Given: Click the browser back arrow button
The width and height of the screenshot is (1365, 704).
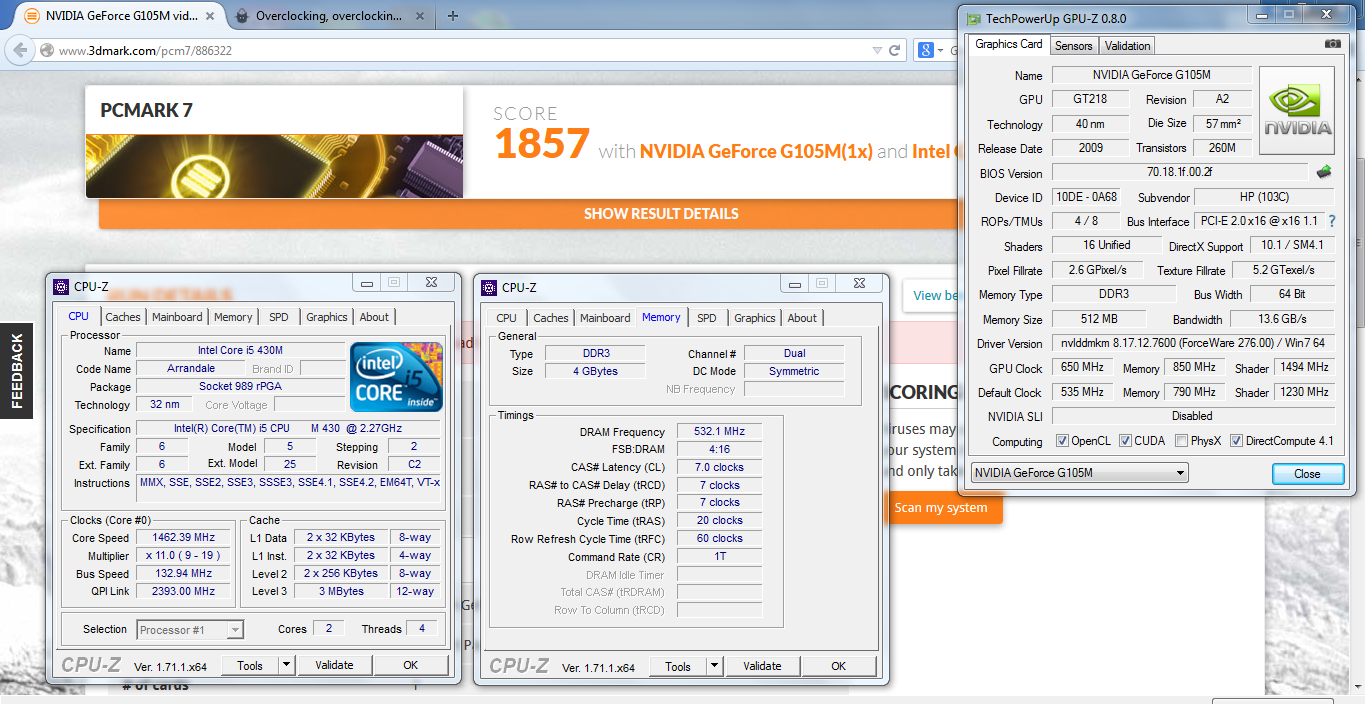Looking at the screenshot, I should click(x=20, y=50).
